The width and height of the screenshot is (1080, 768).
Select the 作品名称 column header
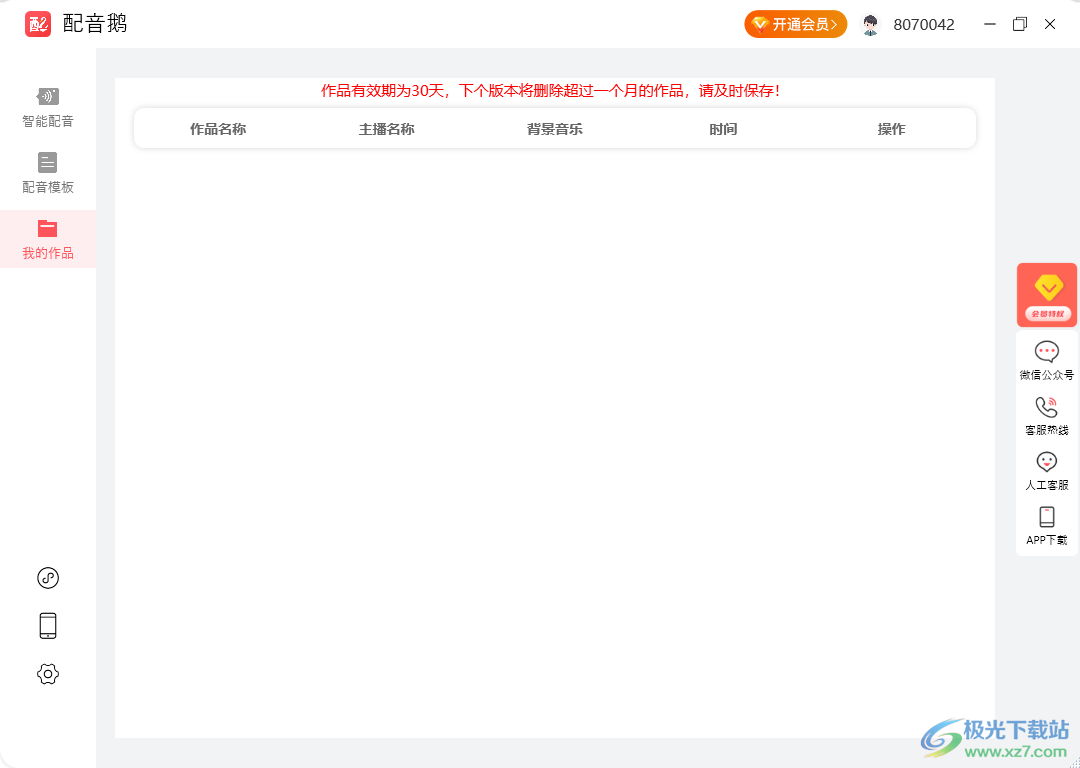tap(219, 128)
